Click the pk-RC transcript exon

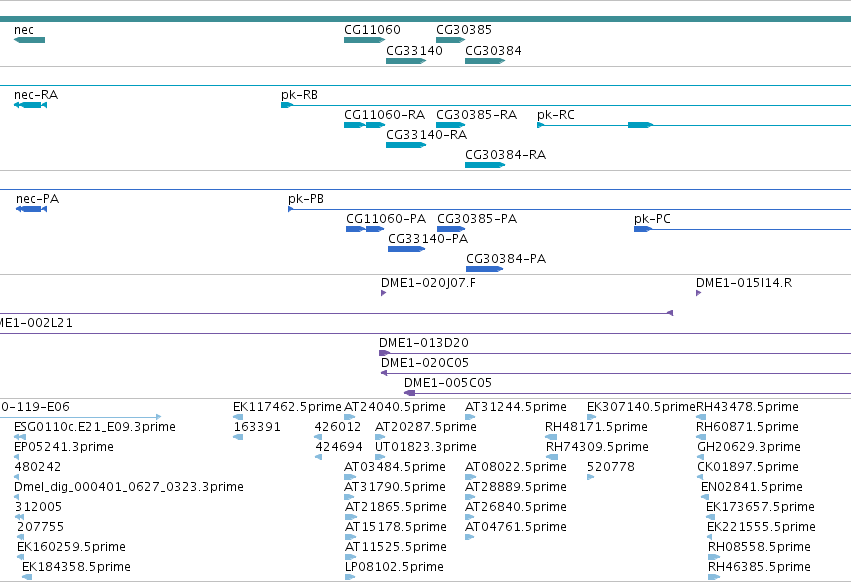click(640, 125)
